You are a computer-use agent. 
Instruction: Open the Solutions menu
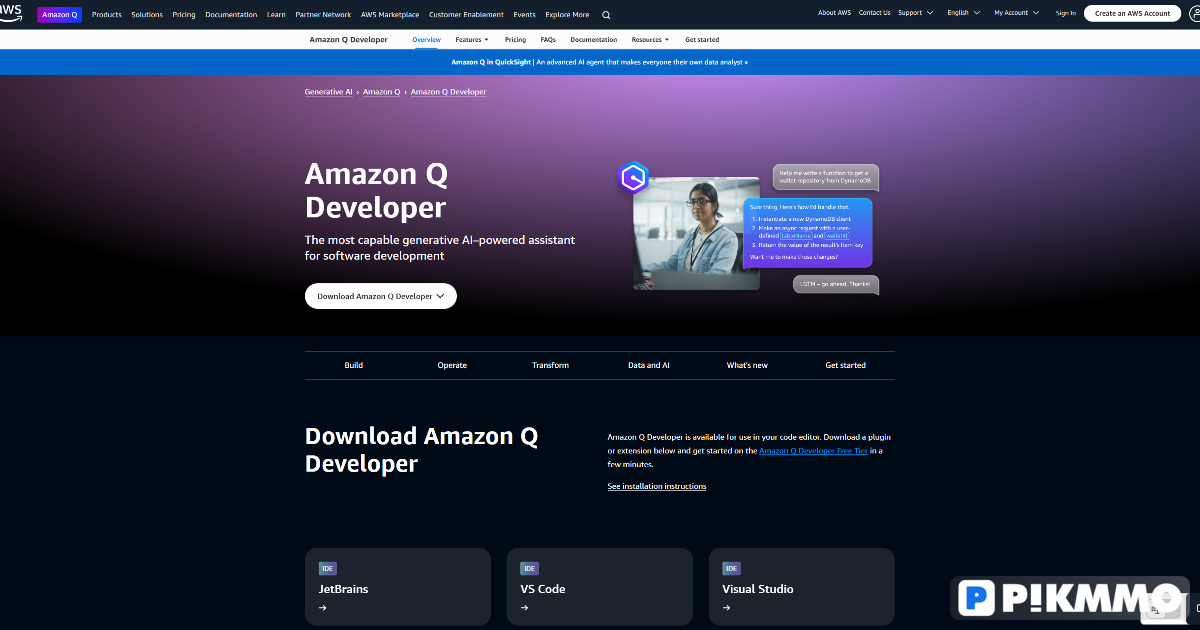click(147, 15)
